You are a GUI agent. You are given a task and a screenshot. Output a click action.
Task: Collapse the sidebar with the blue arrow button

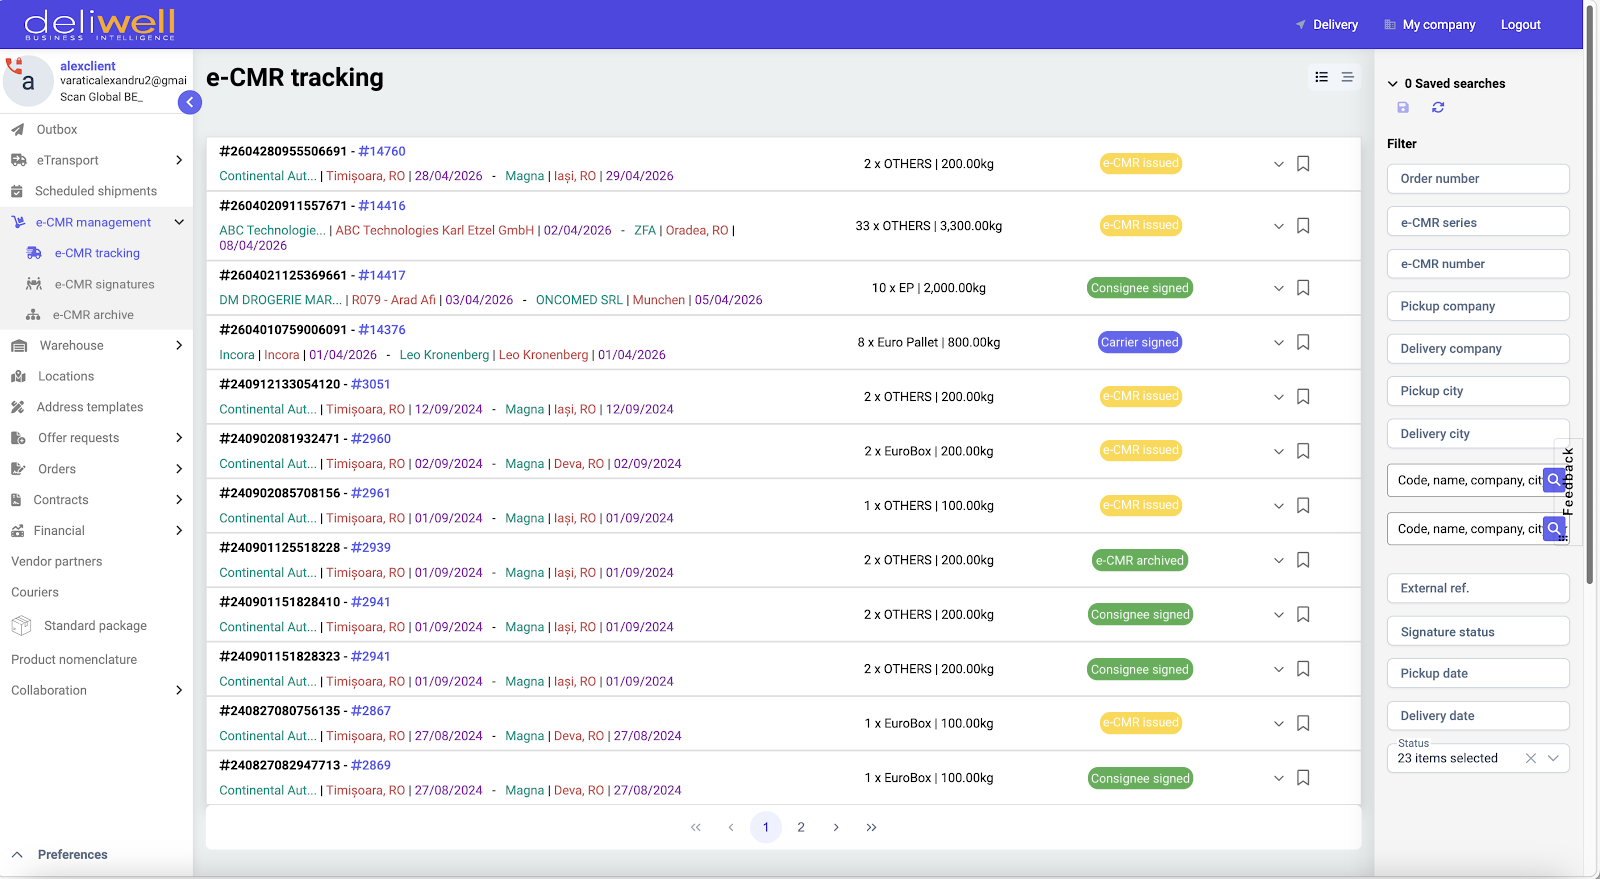tap(190, 102)
